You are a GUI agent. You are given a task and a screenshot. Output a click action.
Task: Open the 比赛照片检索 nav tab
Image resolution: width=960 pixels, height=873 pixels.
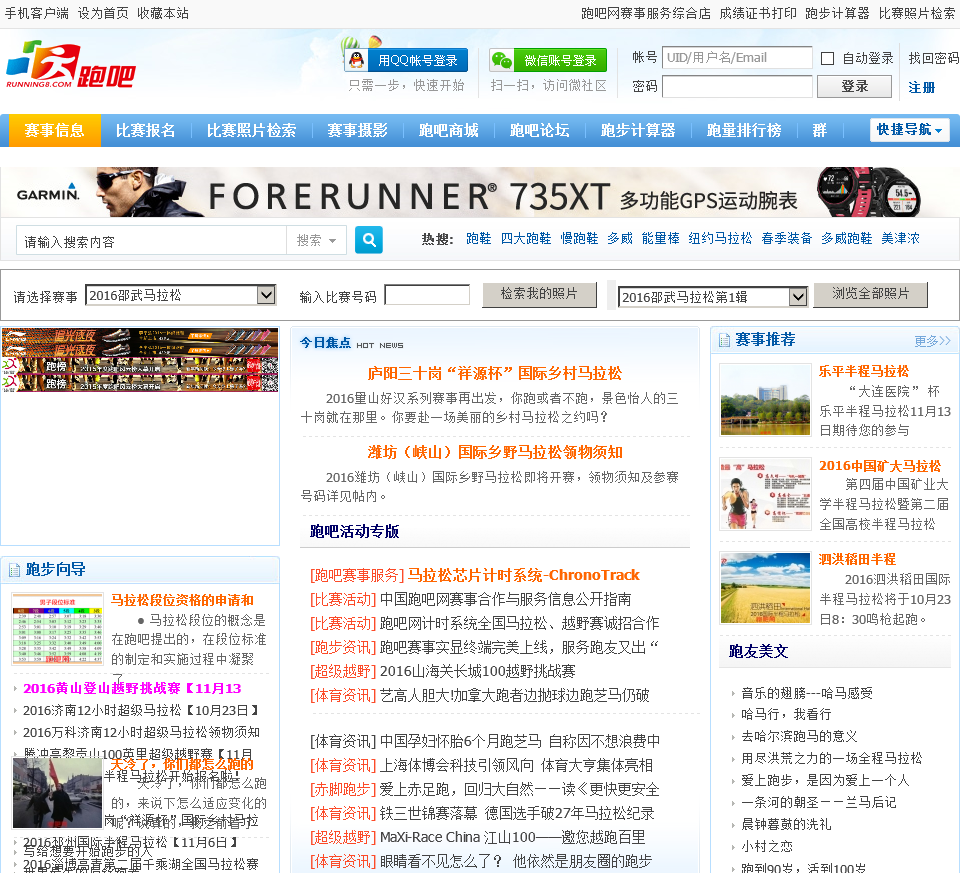252,130
